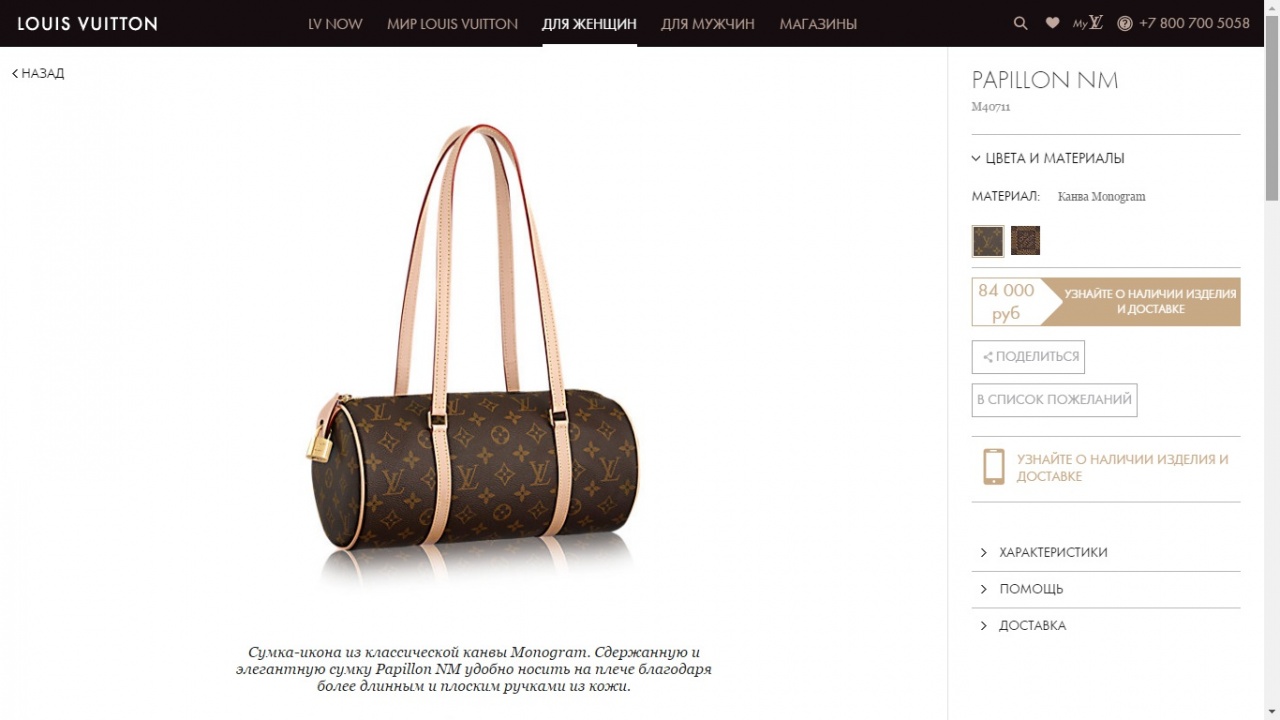Click the help question mark icon
This screenshot has height=720, width=1280.
1125,23
